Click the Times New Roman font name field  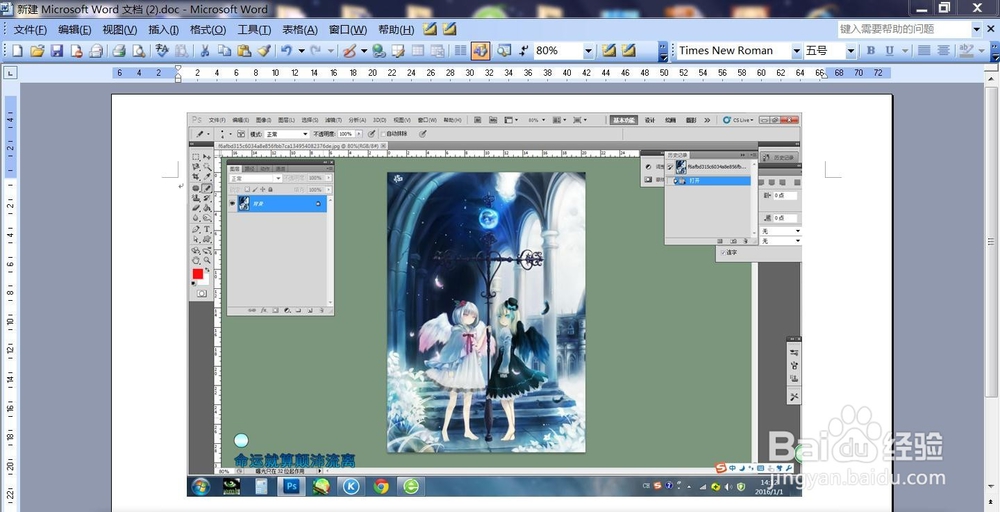(x=733, y=51)
